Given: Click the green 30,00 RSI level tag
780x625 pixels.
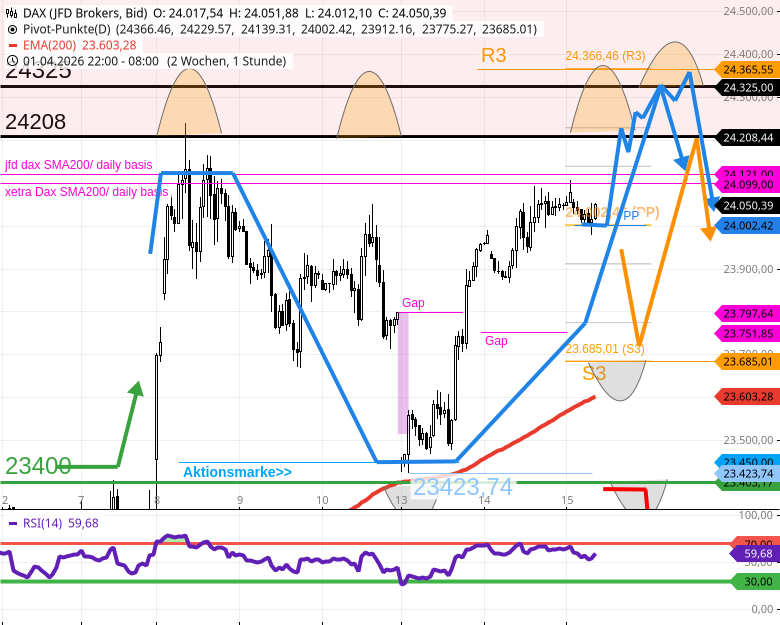Looking at the screenshot, I should pyautogui.click(x=752, y=581).
